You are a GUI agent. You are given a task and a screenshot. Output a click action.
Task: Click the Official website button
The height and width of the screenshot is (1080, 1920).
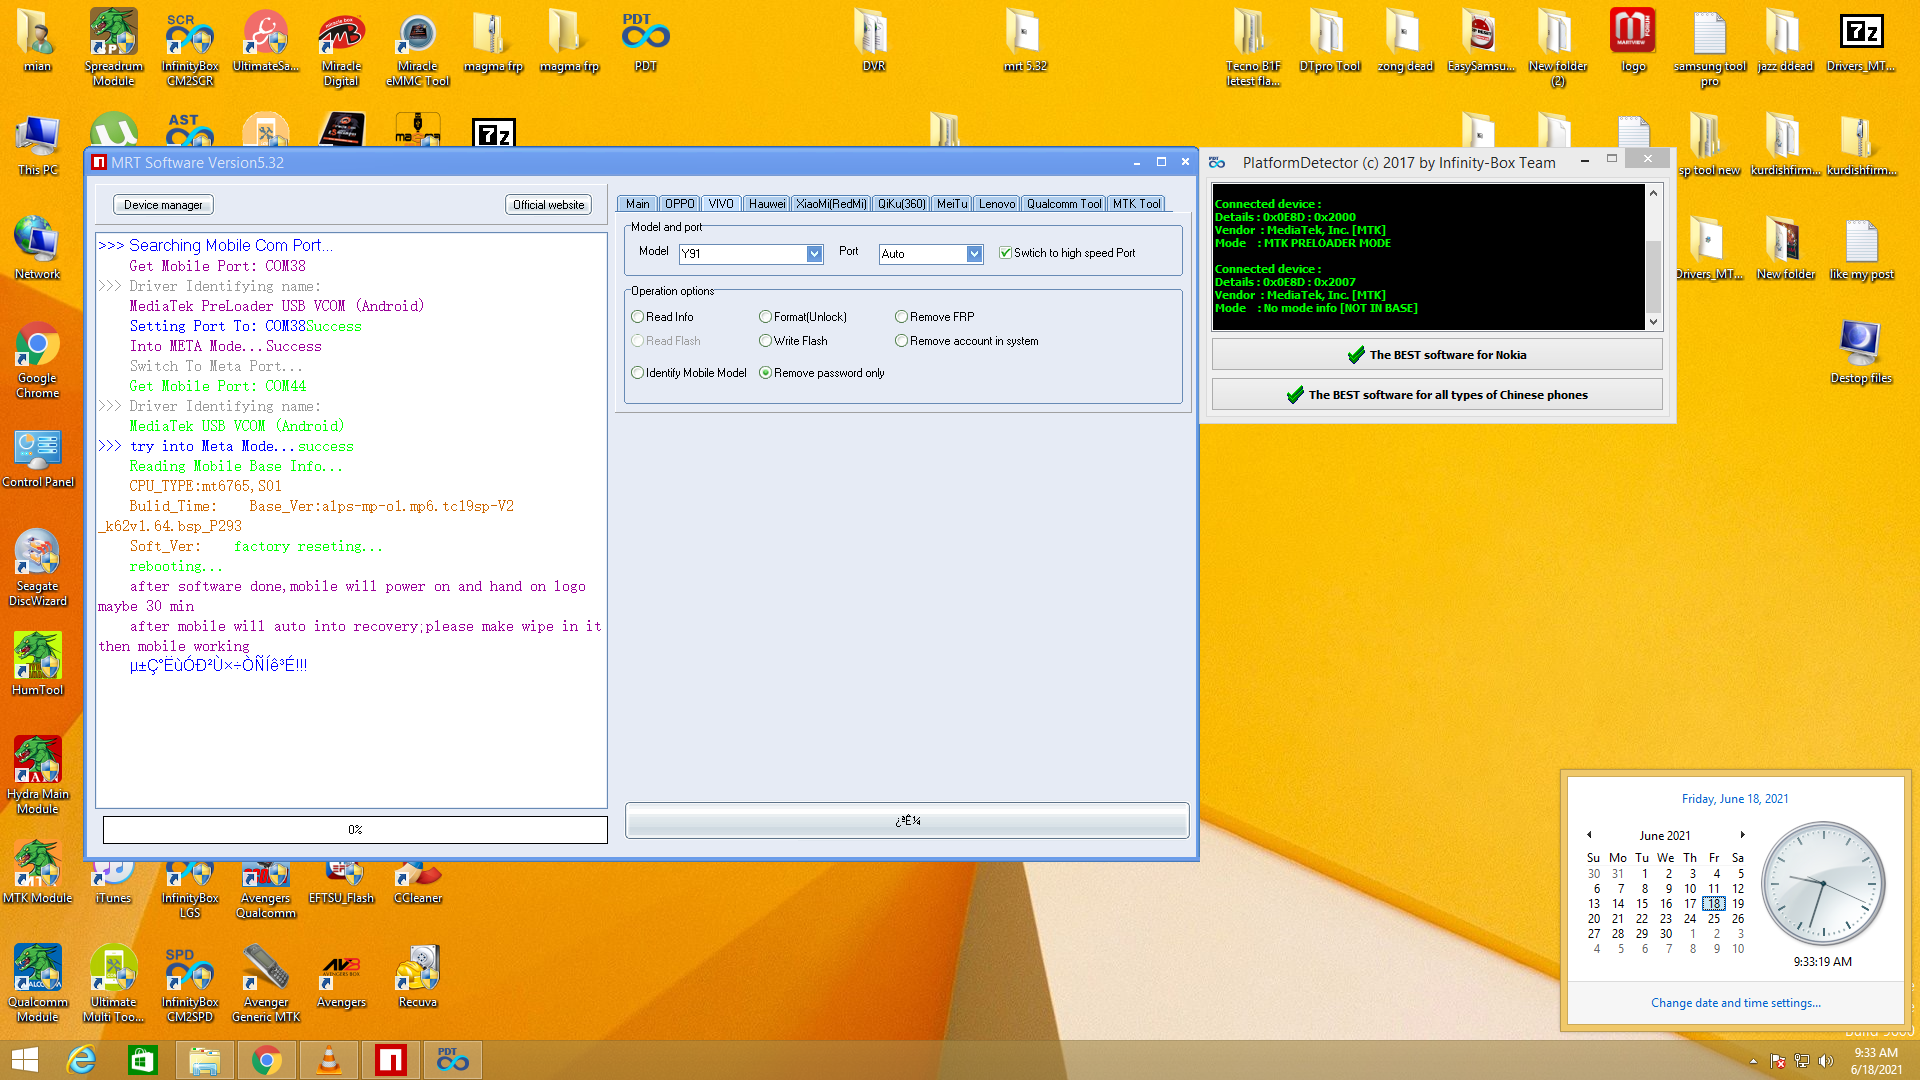pyautogui.click(x=548, y=205)
